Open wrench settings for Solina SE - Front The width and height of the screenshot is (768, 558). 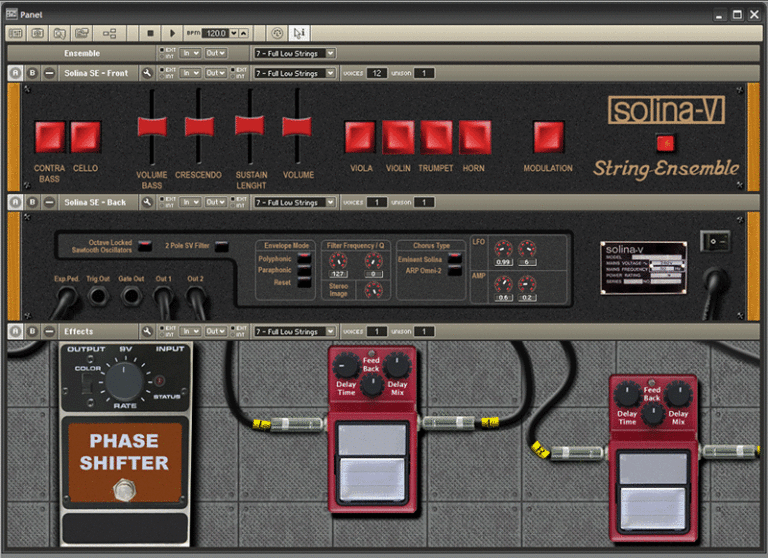click(x=146, y=73)
